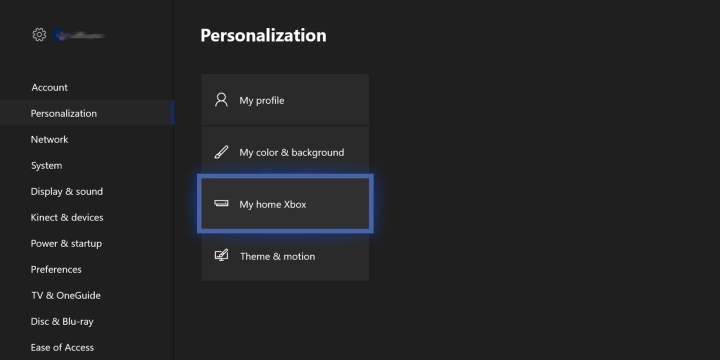
Task: Select the highlighted My home Xbox tile
Action: [285, 204]
